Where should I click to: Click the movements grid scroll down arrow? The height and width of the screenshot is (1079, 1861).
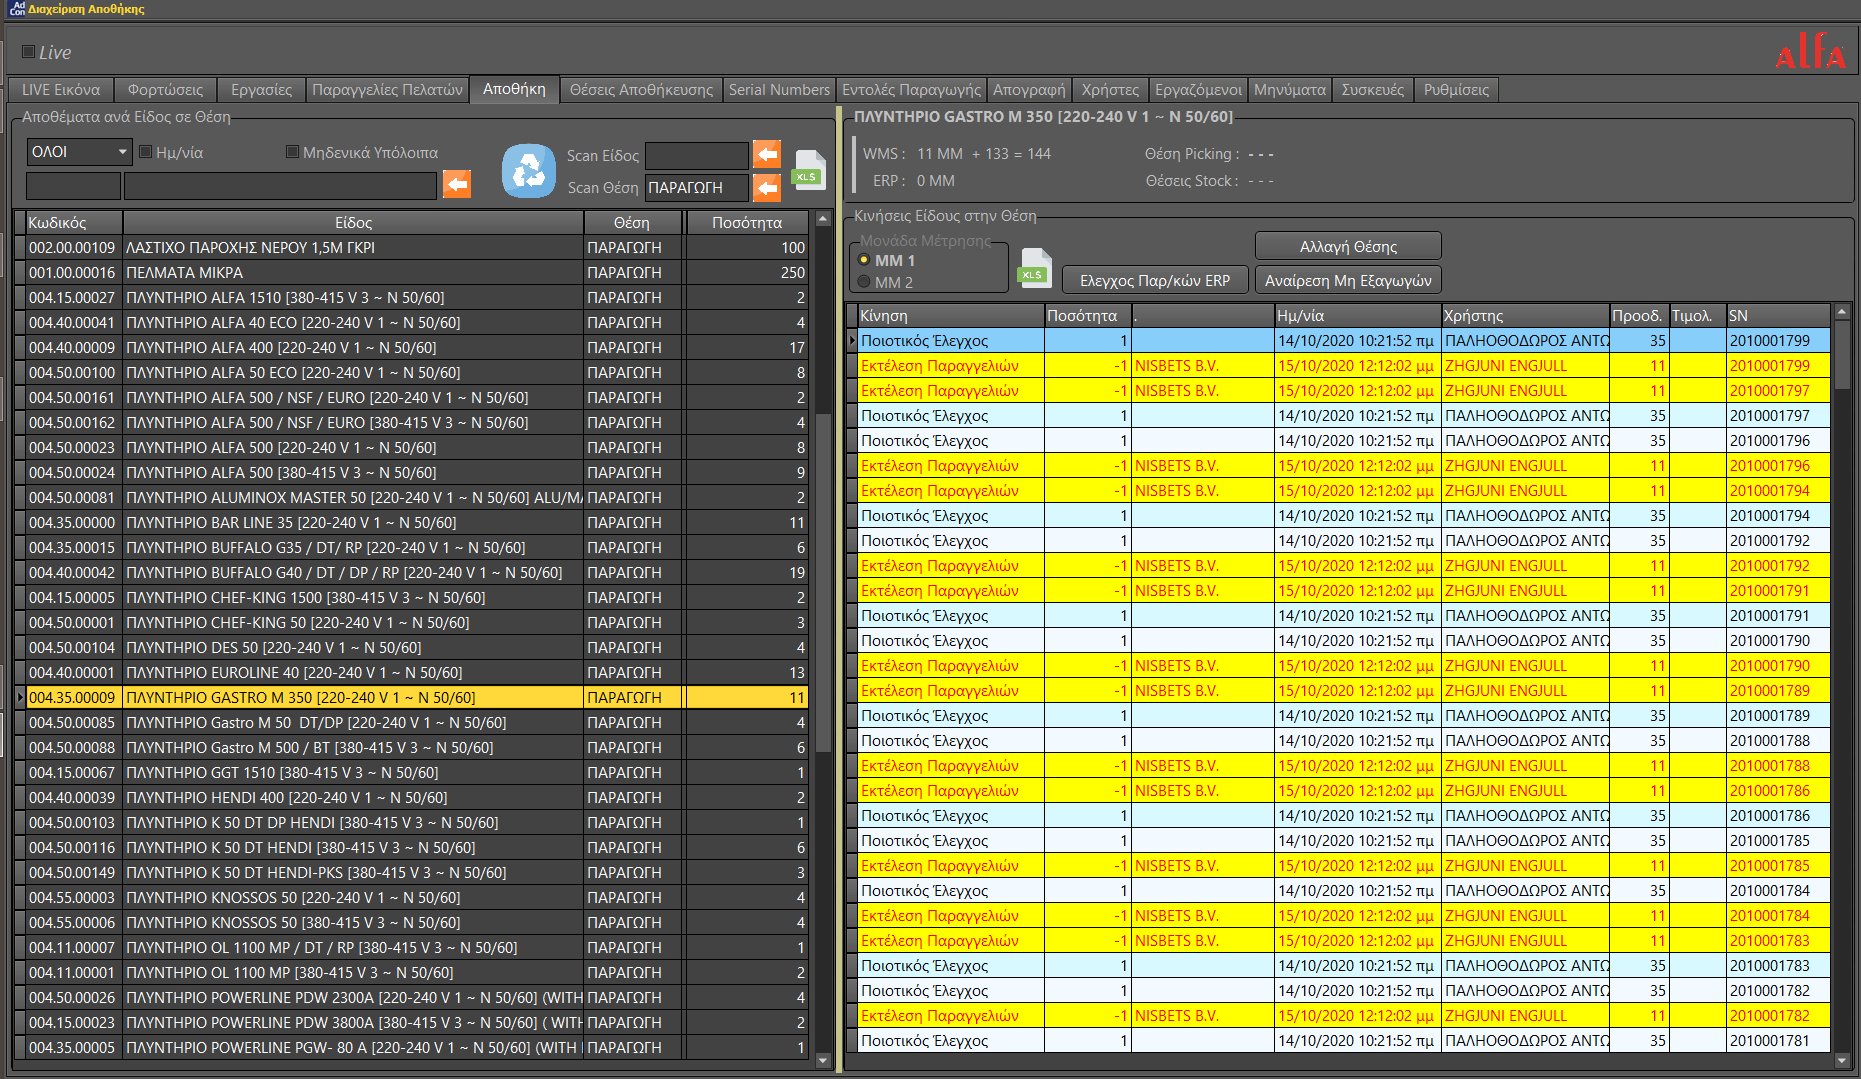tap(1841, 1060)
